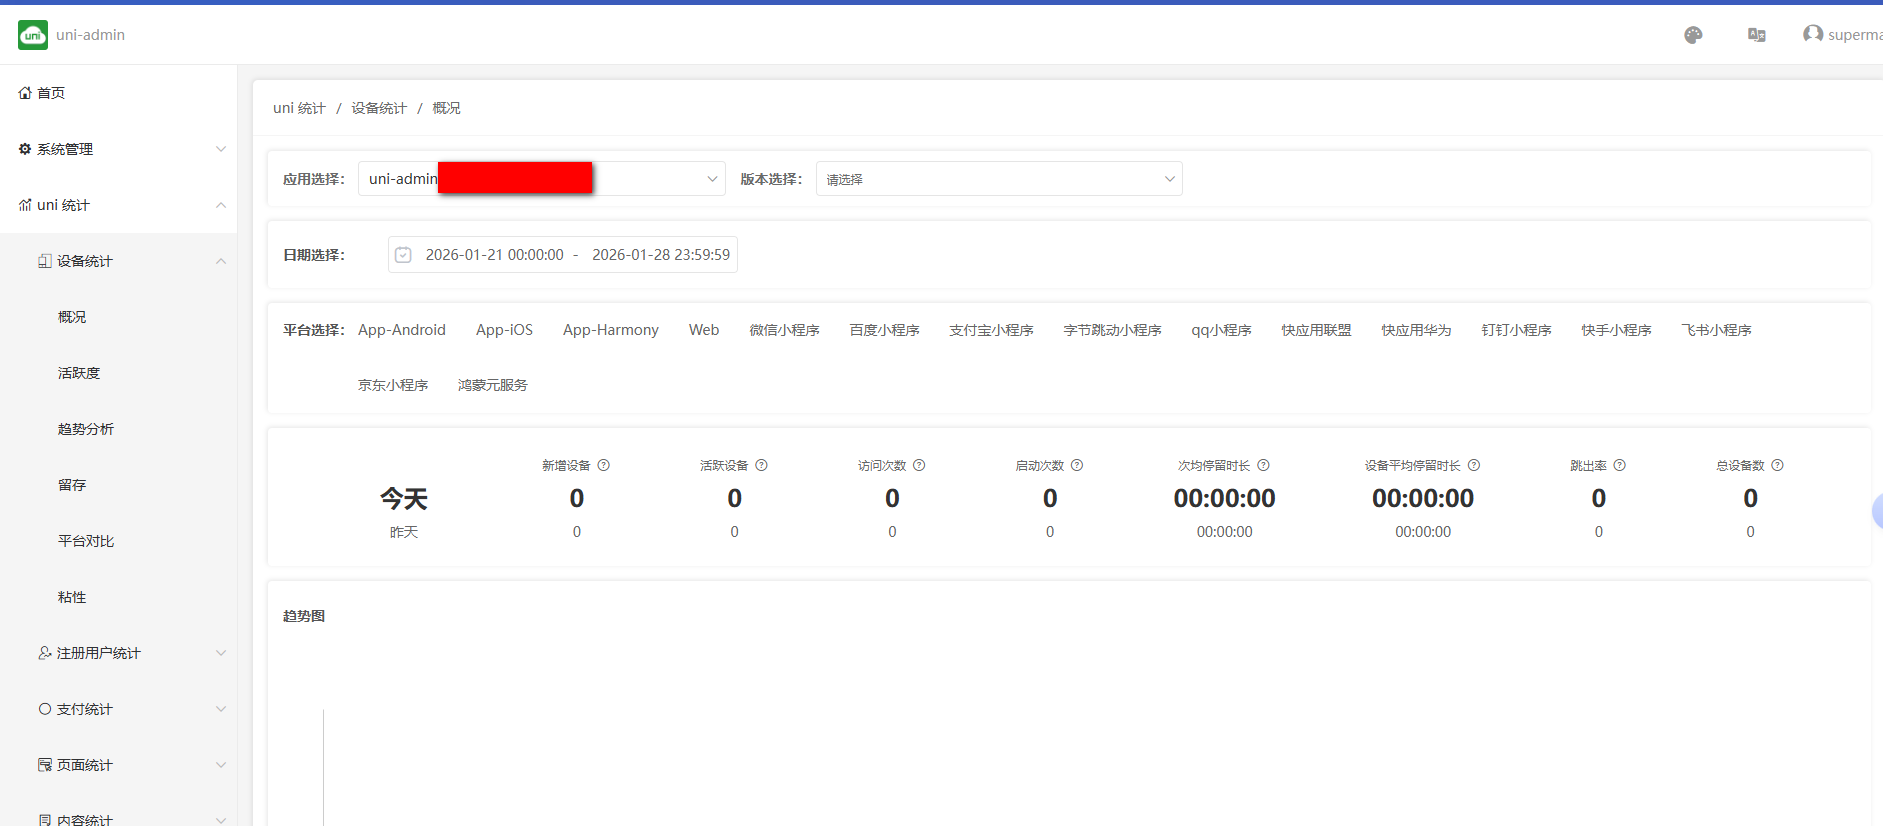Open 趋势分析 in the sidebar
This screenshot has width=1883, height=826.
[86, 429]
